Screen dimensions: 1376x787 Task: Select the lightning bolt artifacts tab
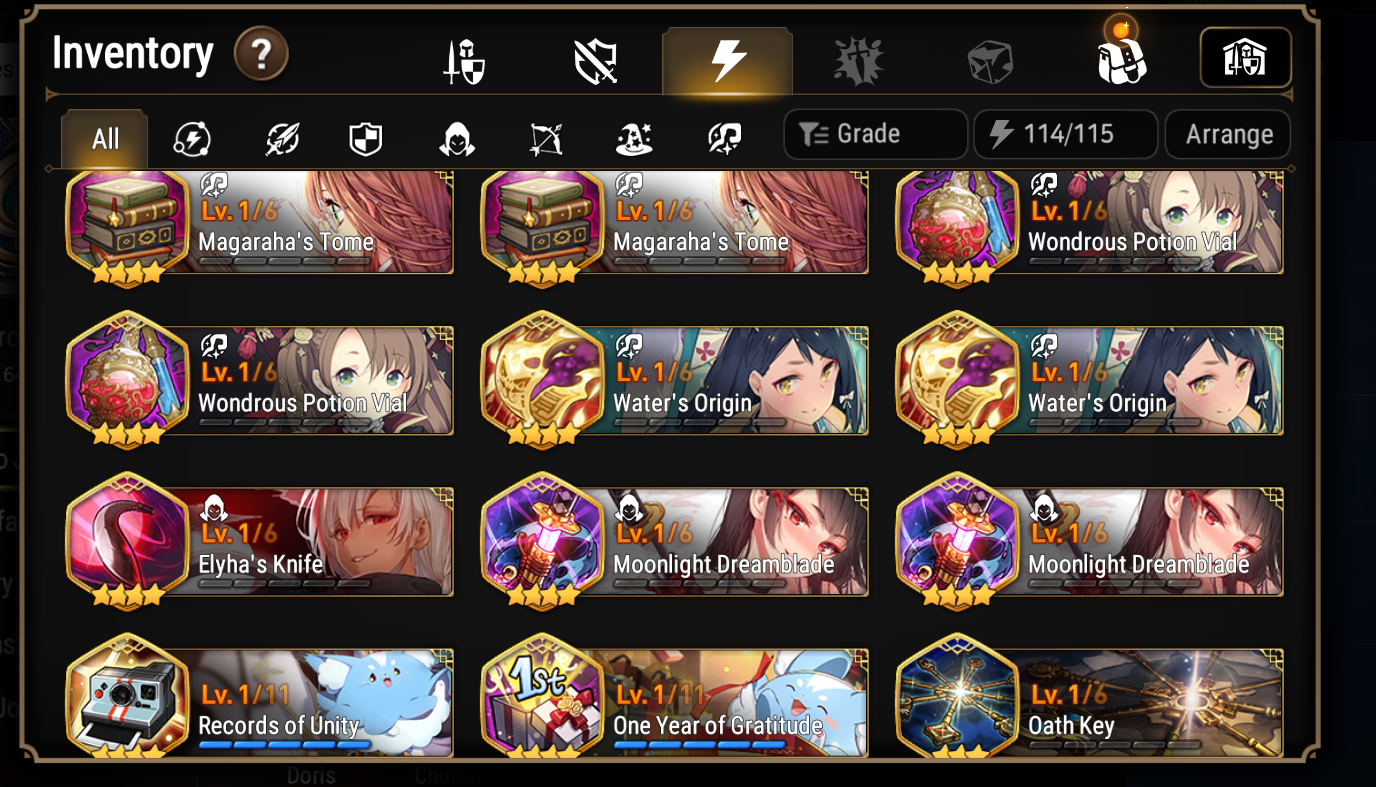(x=727, y=61)
